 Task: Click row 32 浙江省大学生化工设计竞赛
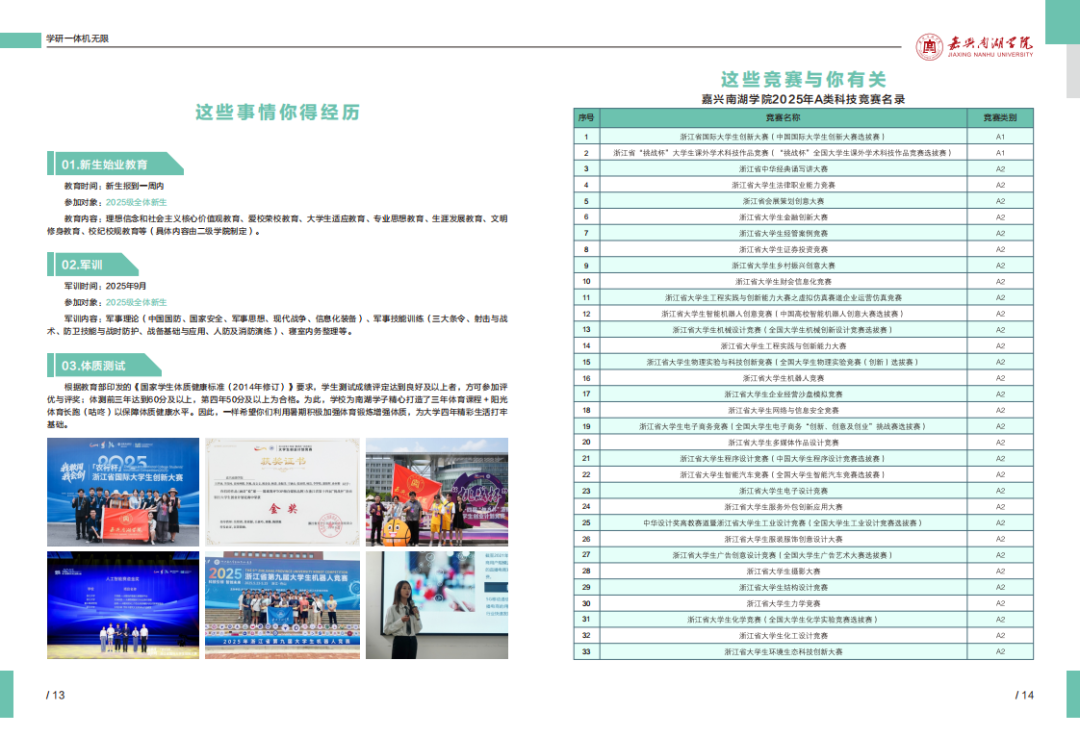803,635
